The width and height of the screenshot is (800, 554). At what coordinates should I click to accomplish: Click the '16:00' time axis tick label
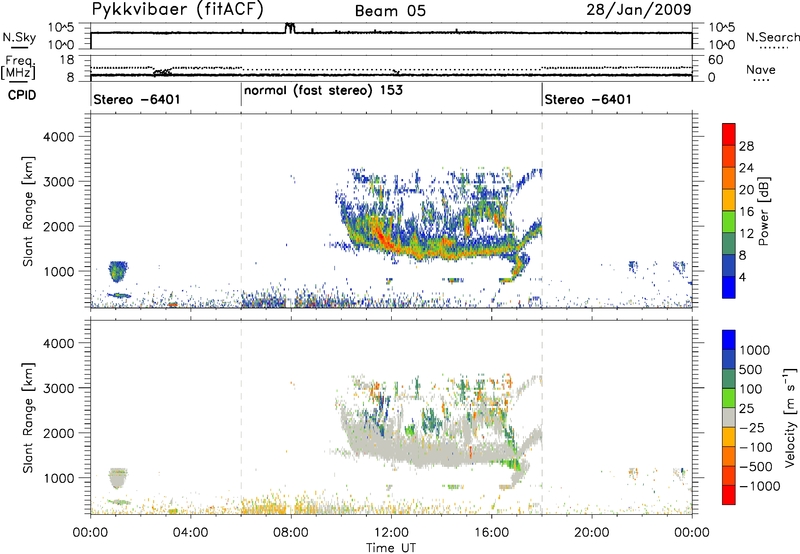(x=491, y=533)
